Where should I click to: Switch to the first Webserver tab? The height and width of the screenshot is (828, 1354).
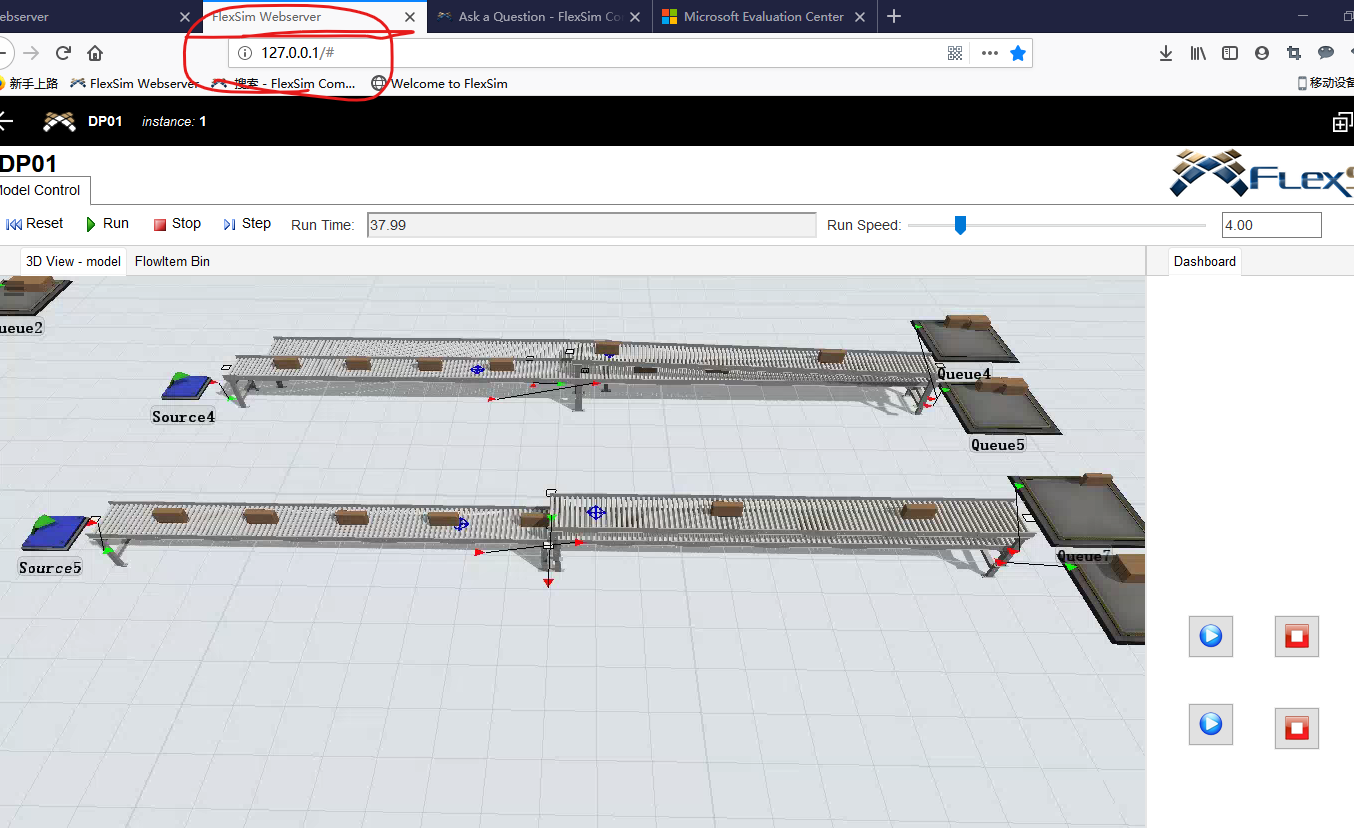pyautogui.click(x=90, y=17)
